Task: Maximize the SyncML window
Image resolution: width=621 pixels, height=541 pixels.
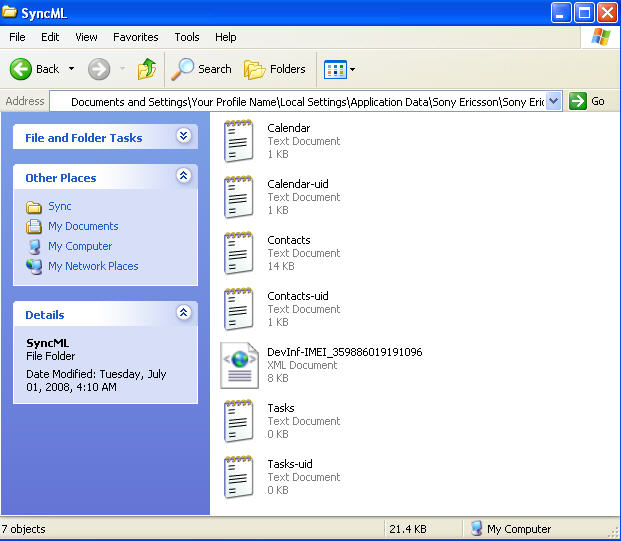Action: point(584,13)
